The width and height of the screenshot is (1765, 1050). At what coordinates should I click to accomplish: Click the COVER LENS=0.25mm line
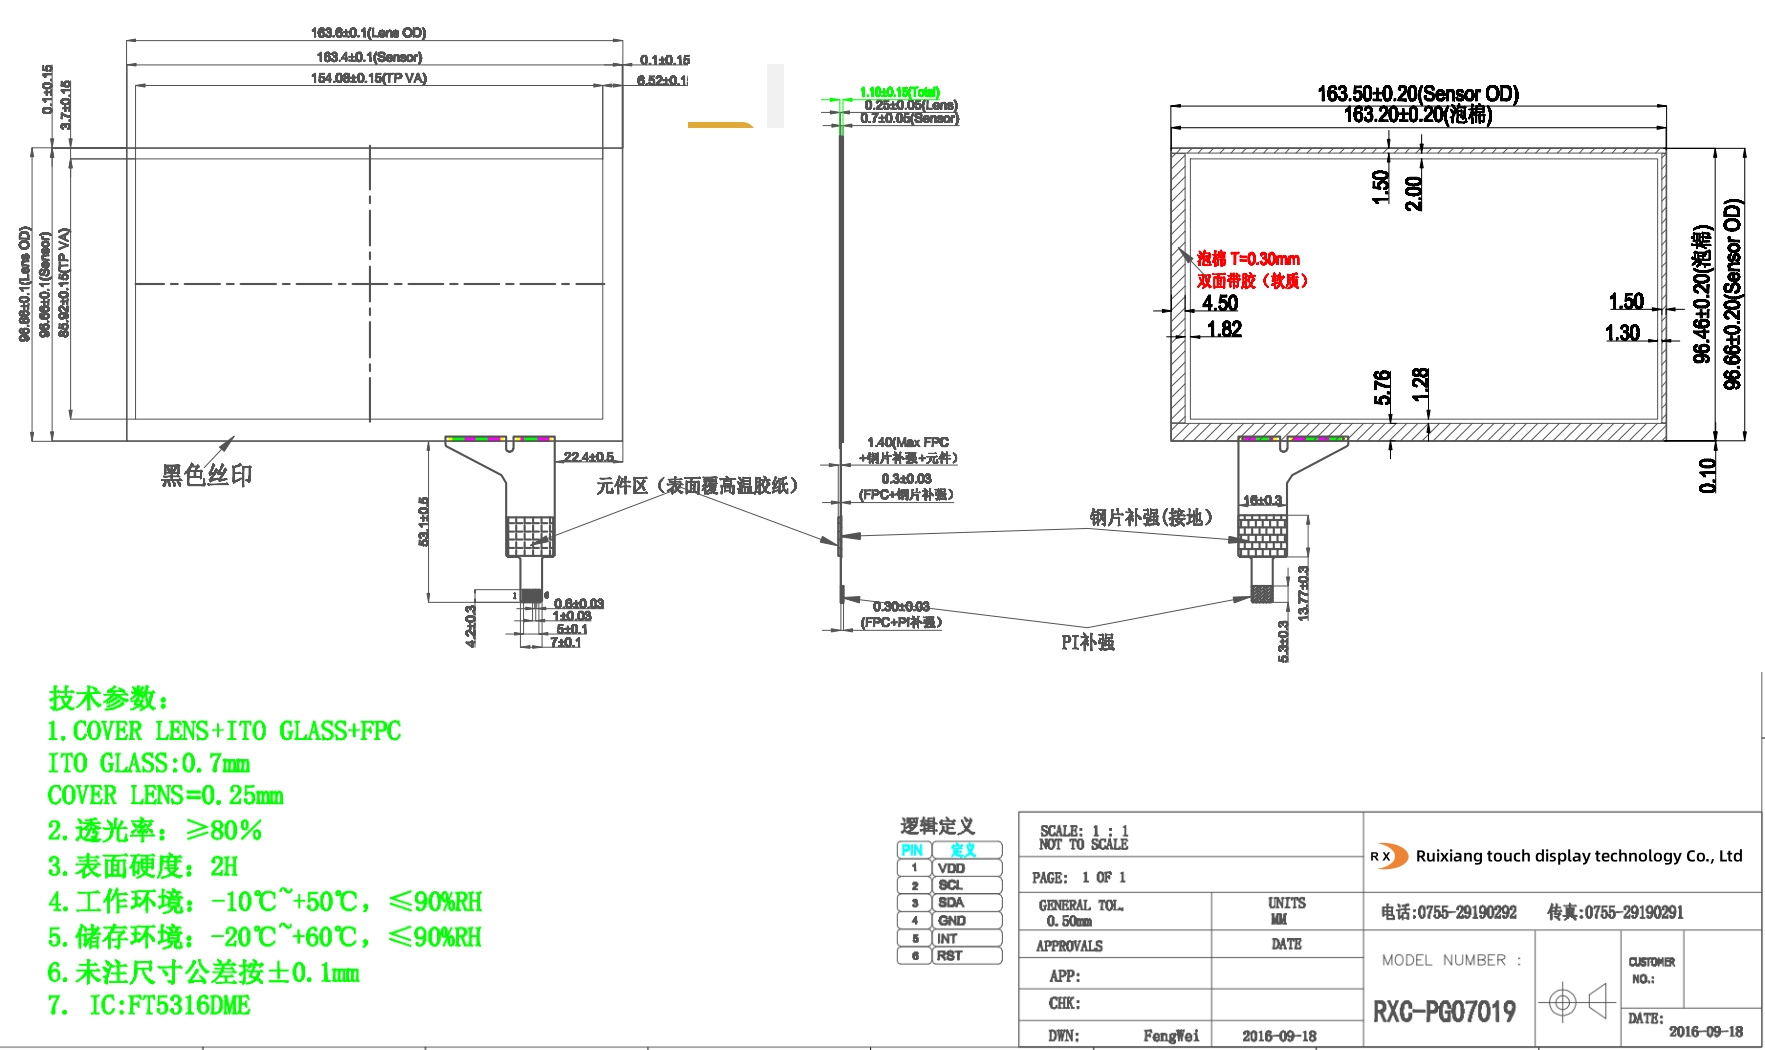pos(165,796)
